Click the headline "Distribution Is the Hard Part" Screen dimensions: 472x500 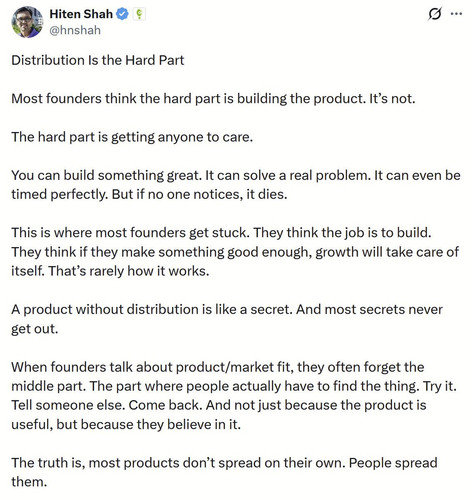click(98, 60)
